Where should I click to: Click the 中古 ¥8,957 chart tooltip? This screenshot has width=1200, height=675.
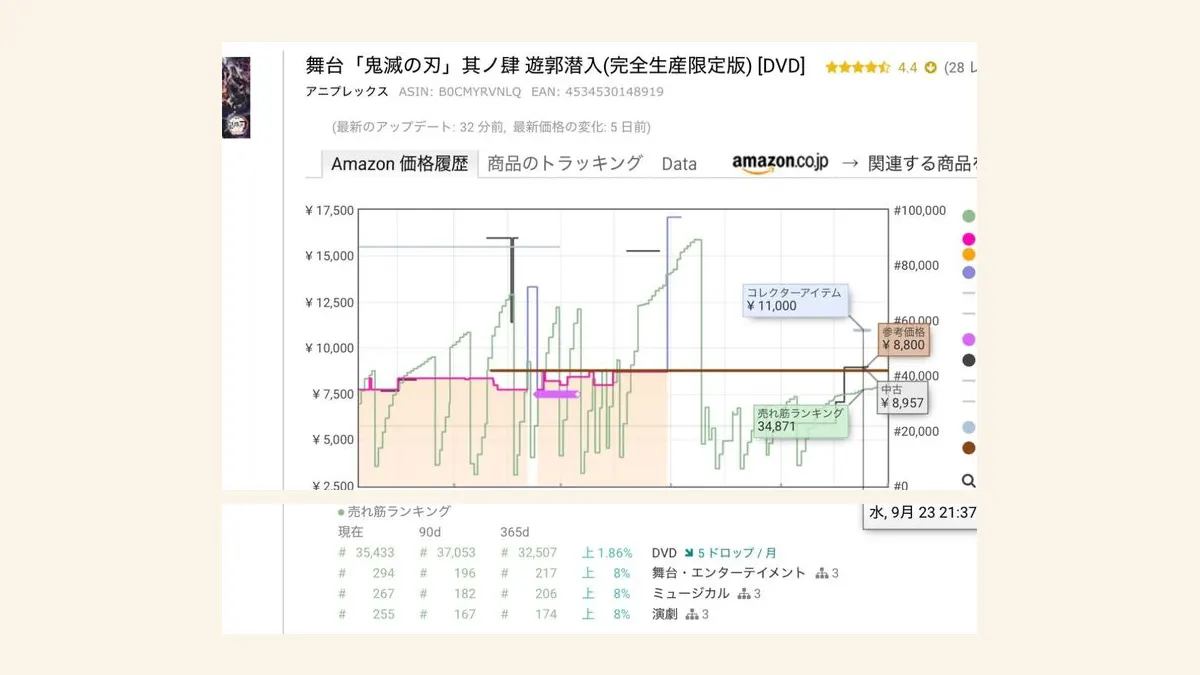[903, 397]
